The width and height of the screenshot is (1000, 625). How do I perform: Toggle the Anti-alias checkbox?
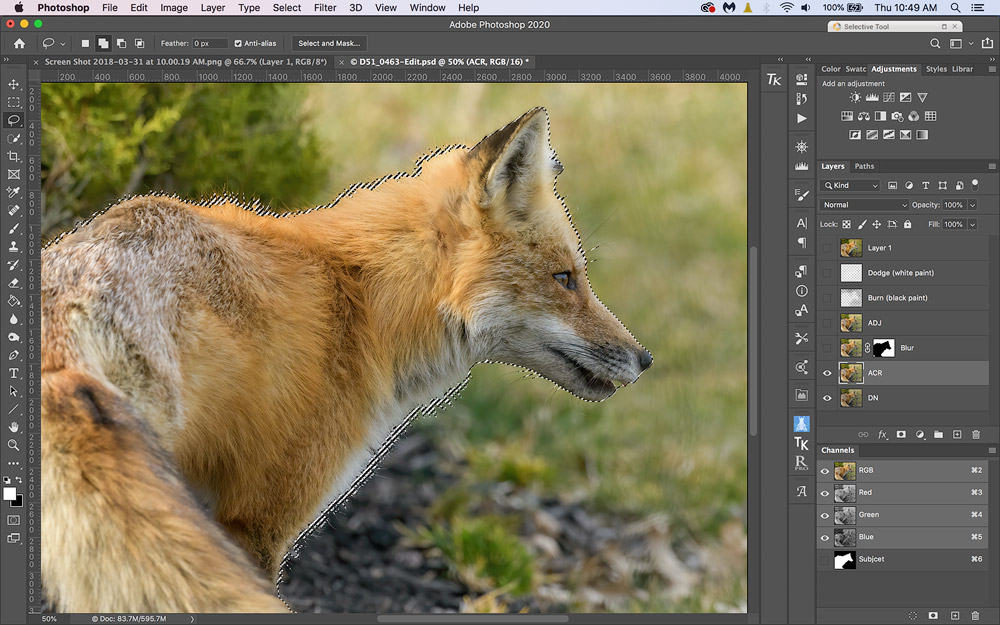coord(238,43)
